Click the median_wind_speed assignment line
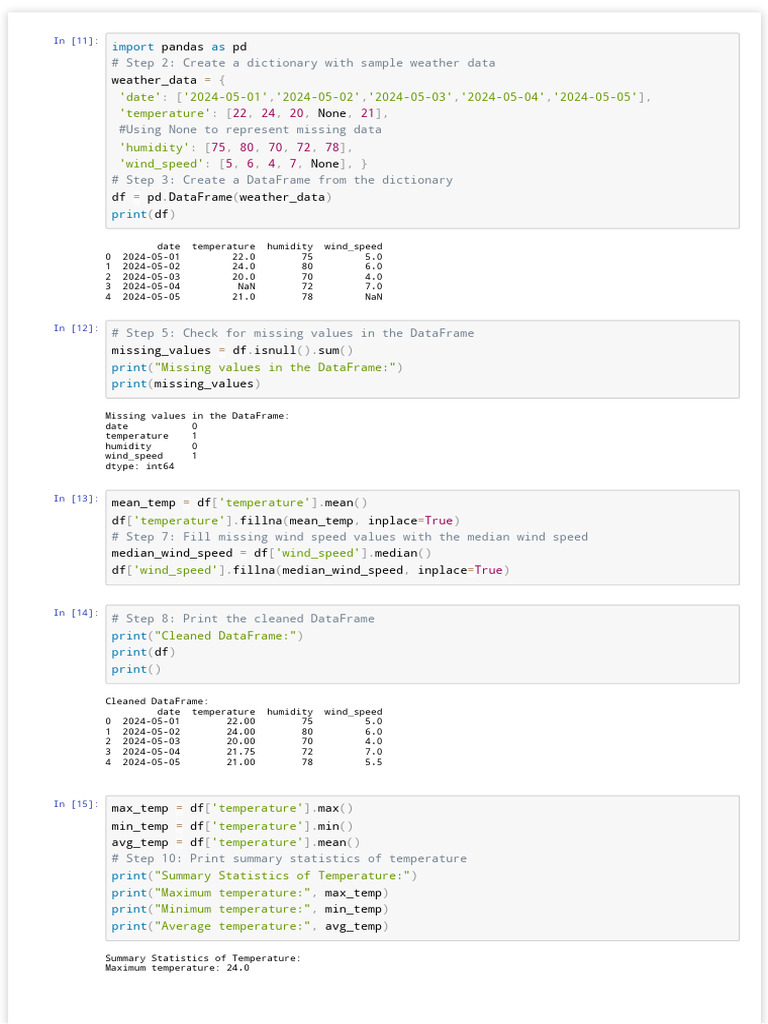This screenshot has width=768, height=1024. pos(271,553)
